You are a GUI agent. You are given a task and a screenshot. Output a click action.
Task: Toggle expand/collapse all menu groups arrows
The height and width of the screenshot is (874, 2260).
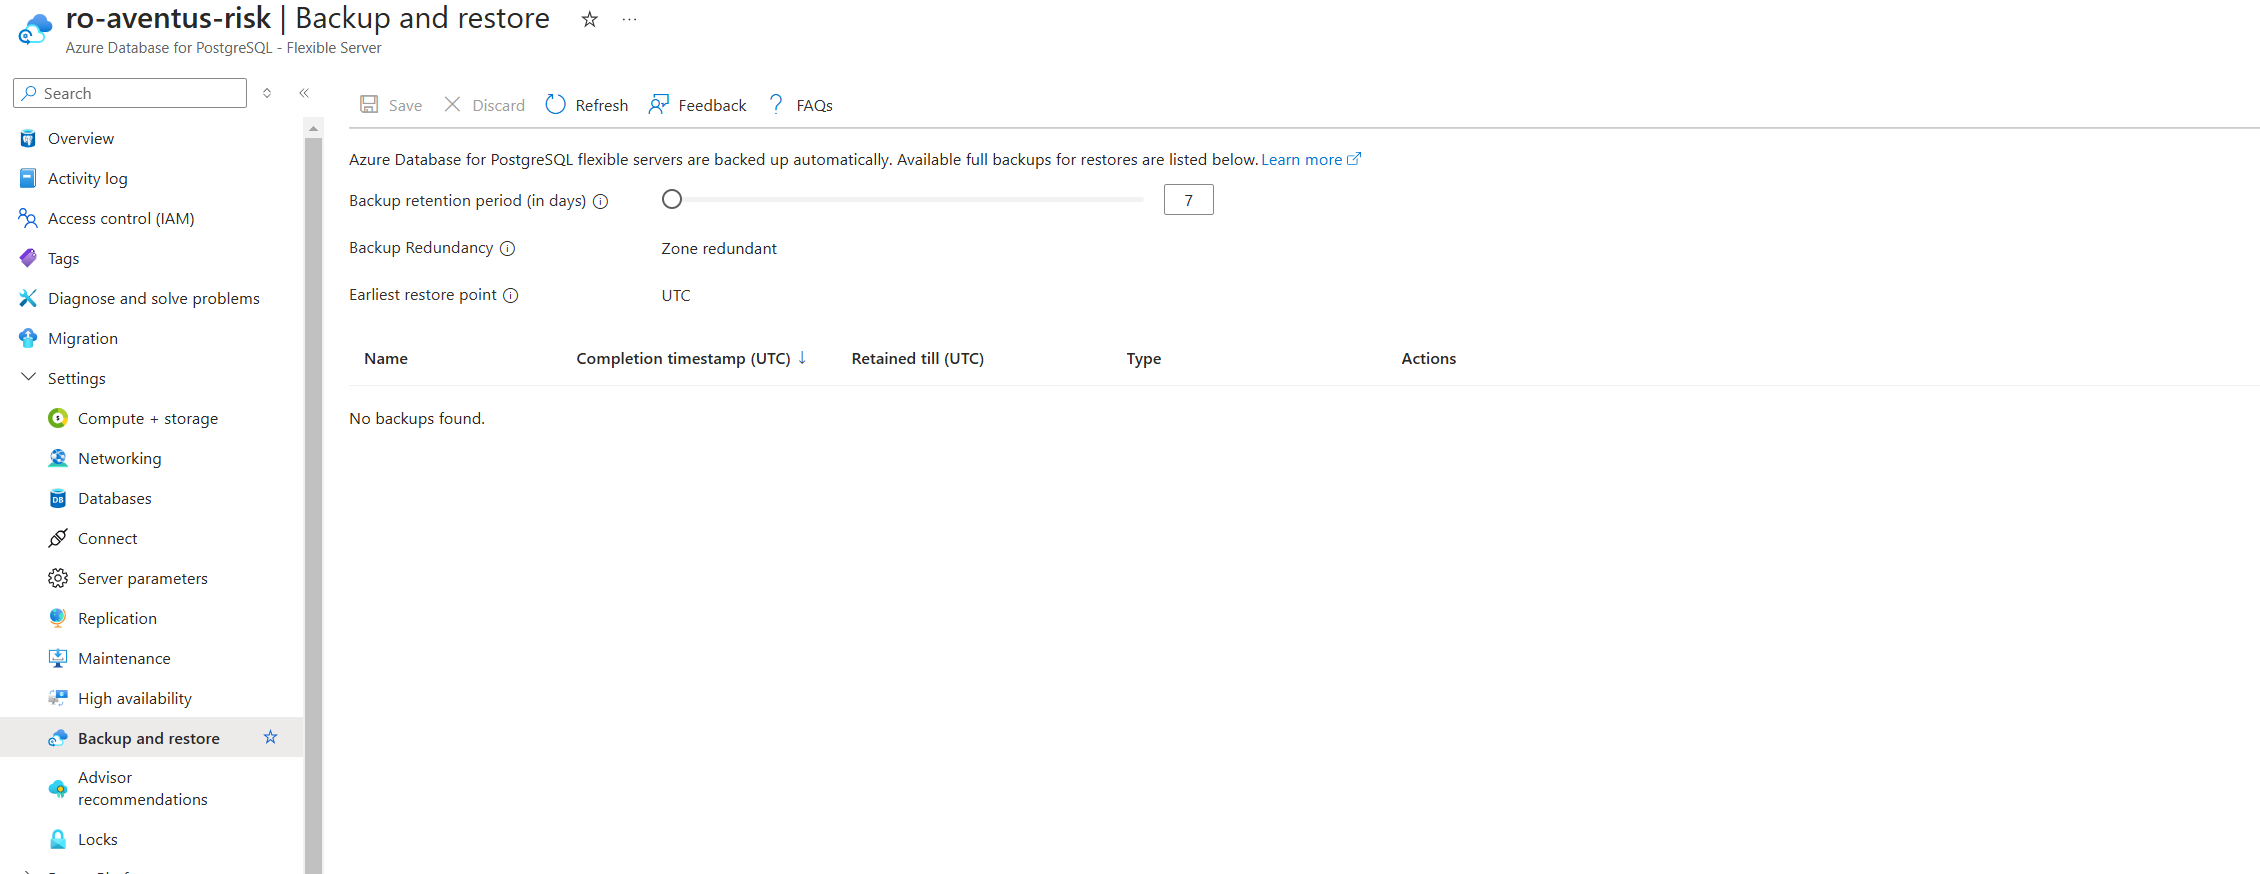267,93
